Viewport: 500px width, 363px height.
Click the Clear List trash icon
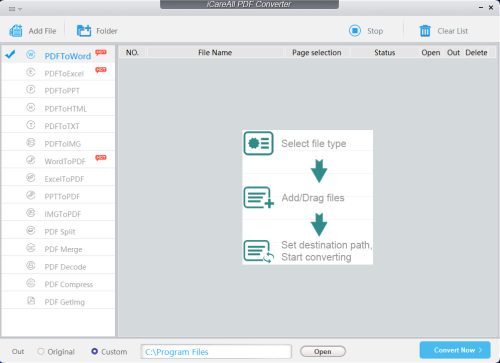coord(425,31)
